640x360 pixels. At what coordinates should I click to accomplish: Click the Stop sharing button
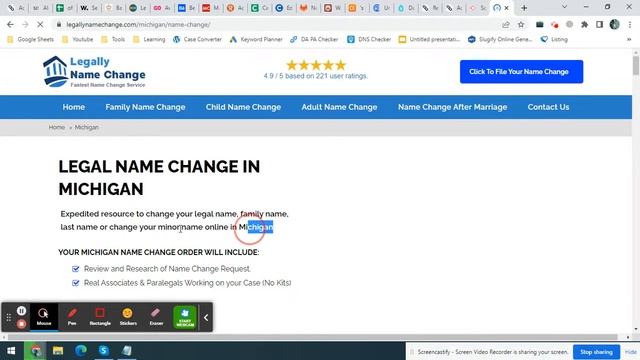click(x=596, y=352)
